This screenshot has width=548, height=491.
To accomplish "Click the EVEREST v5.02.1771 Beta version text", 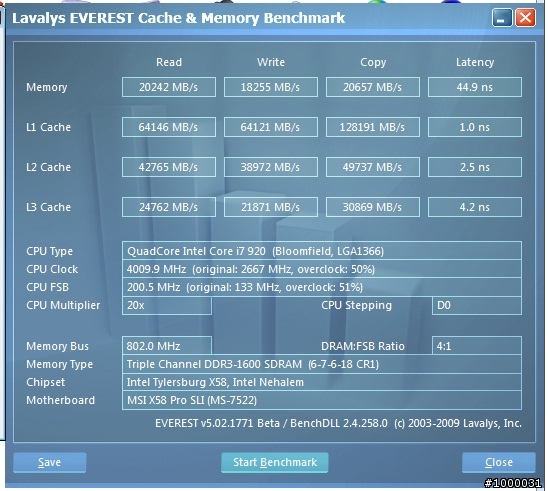I will tap(338, 423).
